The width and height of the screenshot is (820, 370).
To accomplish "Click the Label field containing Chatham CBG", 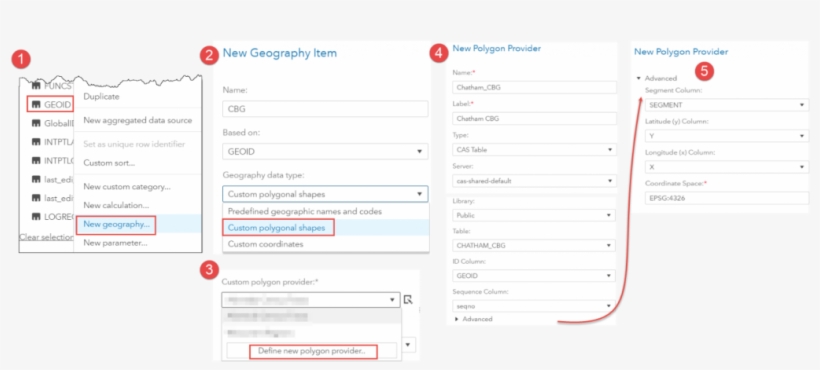I will [534, 119].
